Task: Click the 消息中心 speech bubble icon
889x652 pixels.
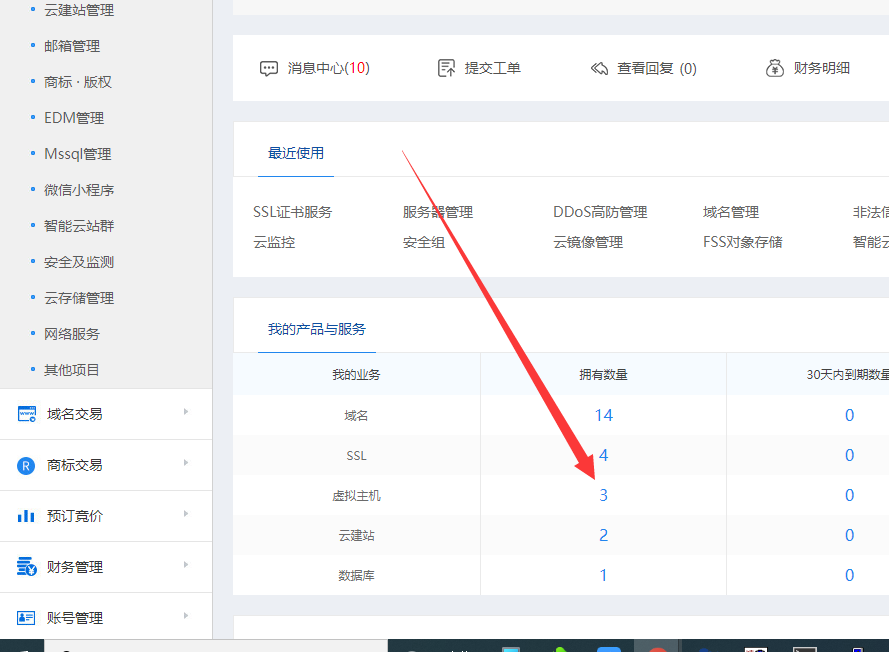Action: tap(268, 68)
